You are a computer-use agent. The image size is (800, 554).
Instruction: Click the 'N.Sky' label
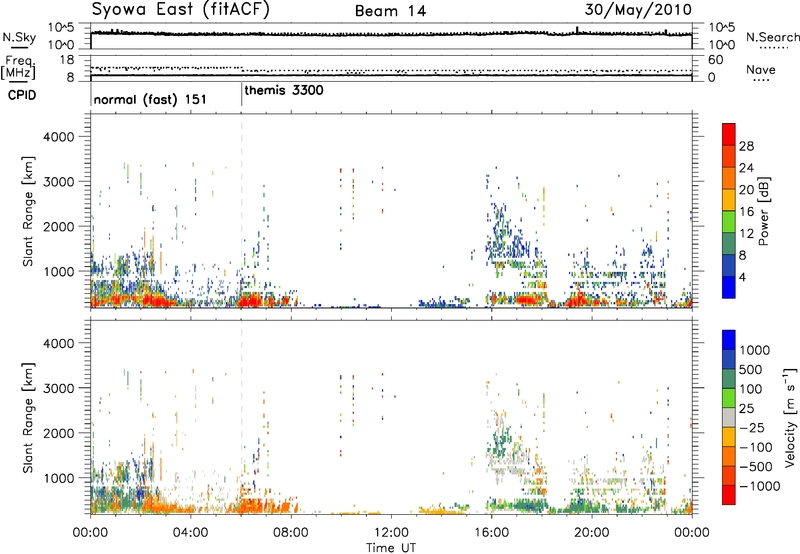pos(19,38)
